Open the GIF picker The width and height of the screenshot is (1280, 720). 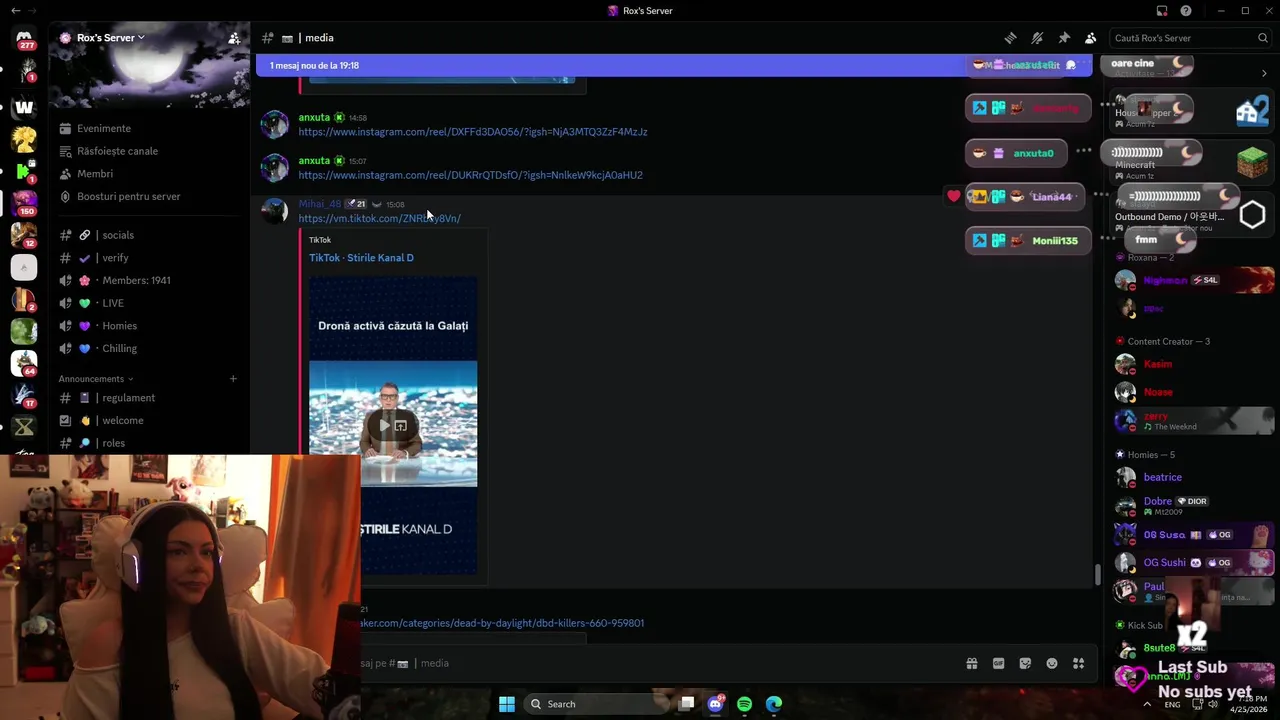(x=998, y=663)
